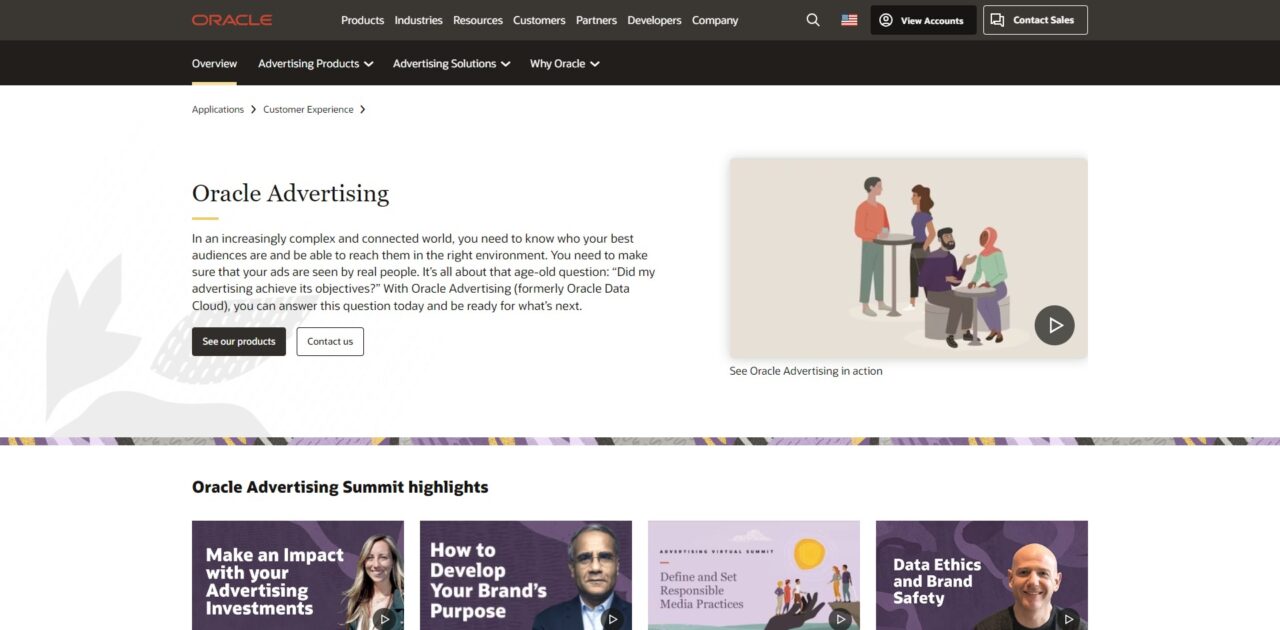Click the See Oracle Advertising in action caption

coord(806,371)
